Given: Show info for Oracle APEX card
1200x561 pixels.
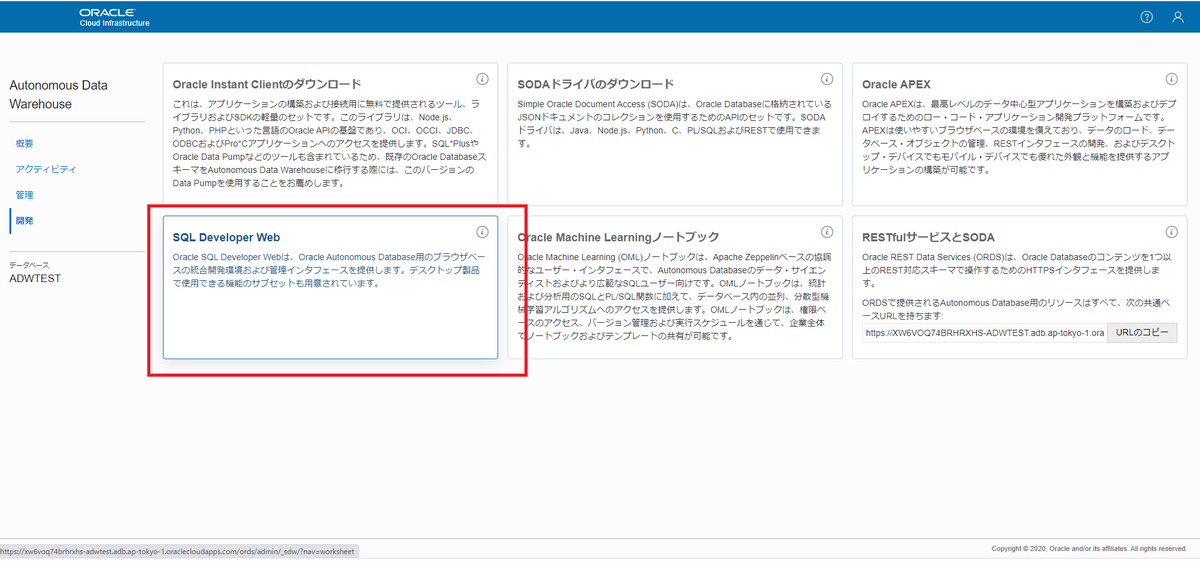Looking at the screenshot, I should 1171,79.
